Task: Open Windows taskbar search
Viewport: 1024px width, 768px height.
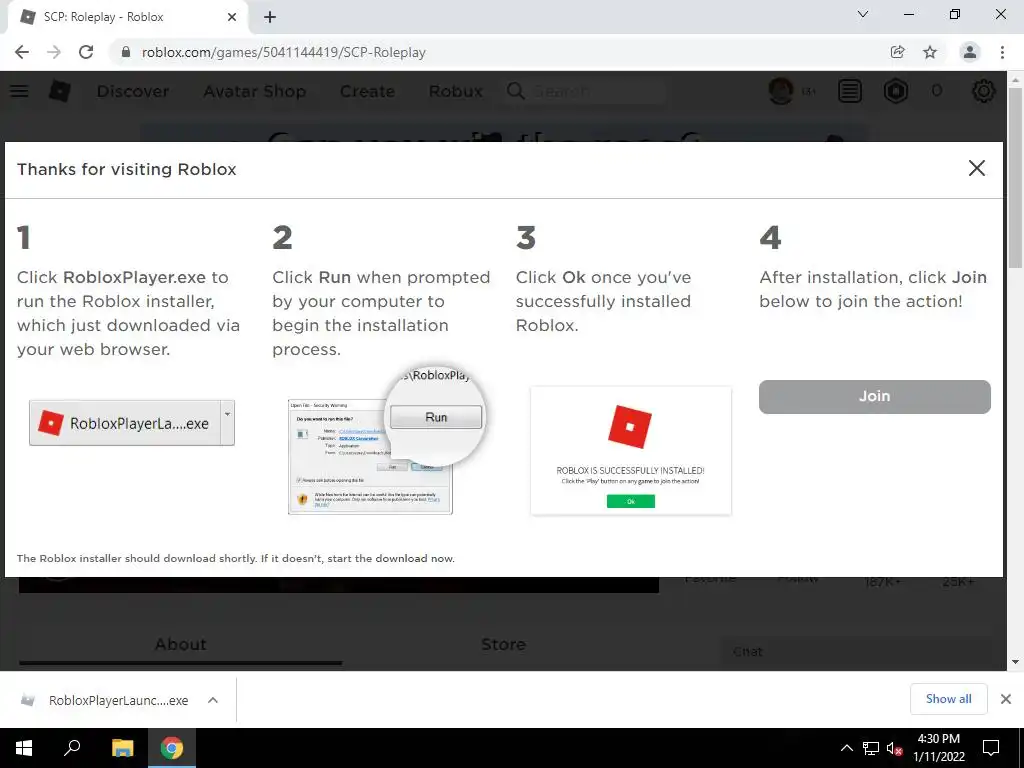Action: click(x=72, y=748)
